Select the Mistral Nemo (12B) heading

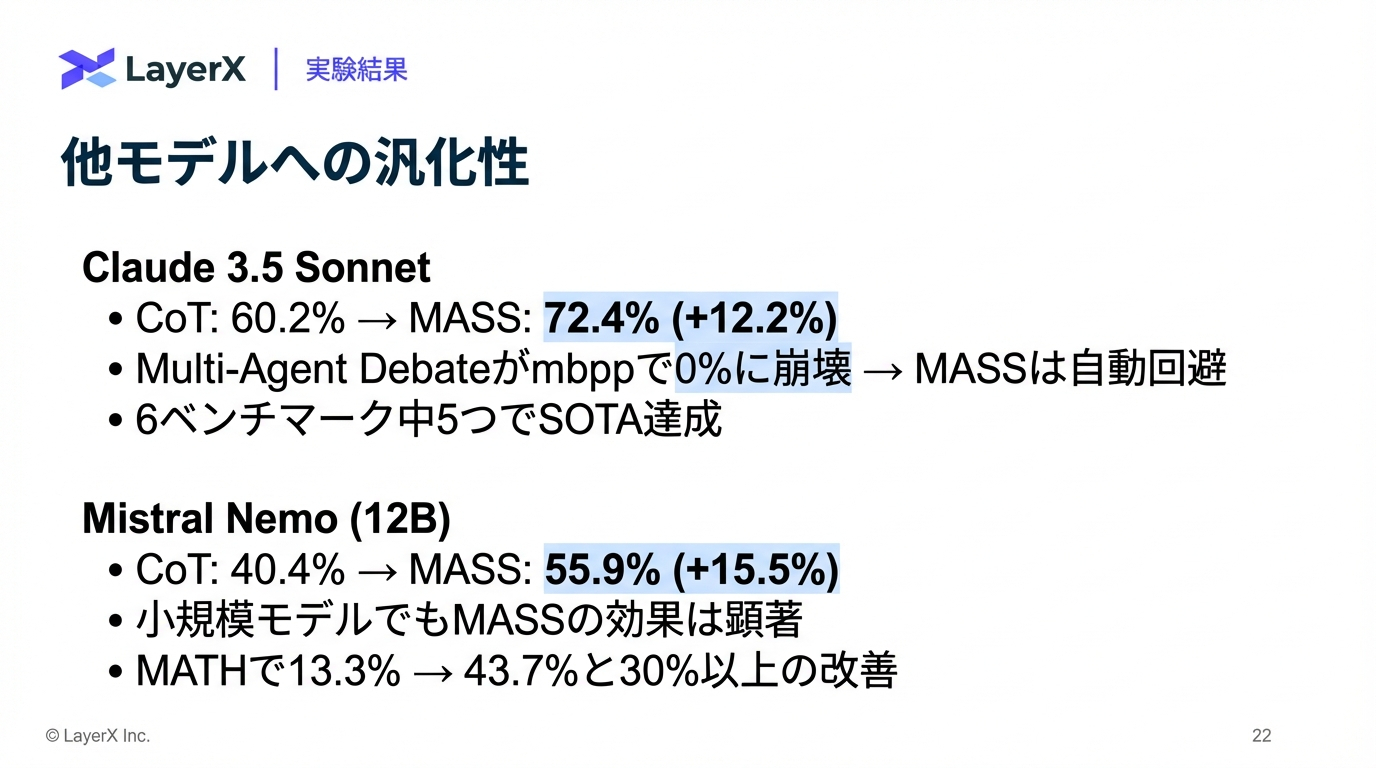(x=266, y=519)
